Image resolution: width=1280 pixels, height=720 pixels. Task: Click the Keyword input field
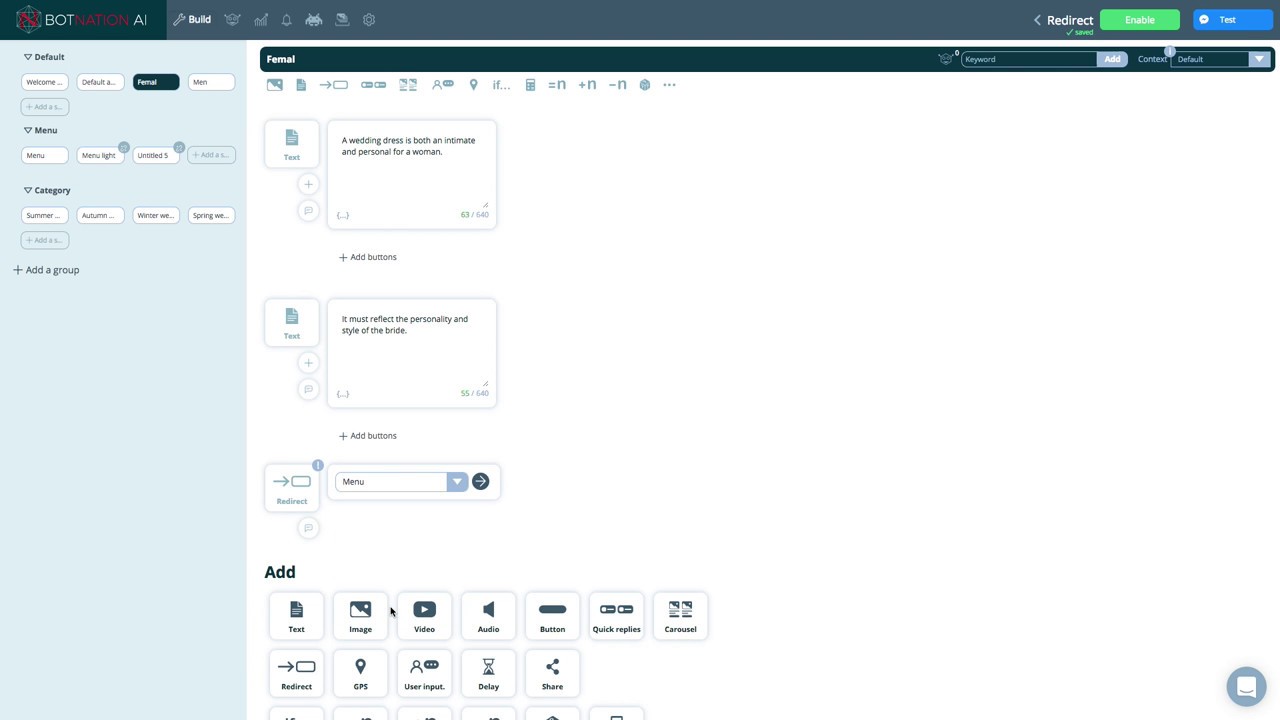coord(1029,59)
